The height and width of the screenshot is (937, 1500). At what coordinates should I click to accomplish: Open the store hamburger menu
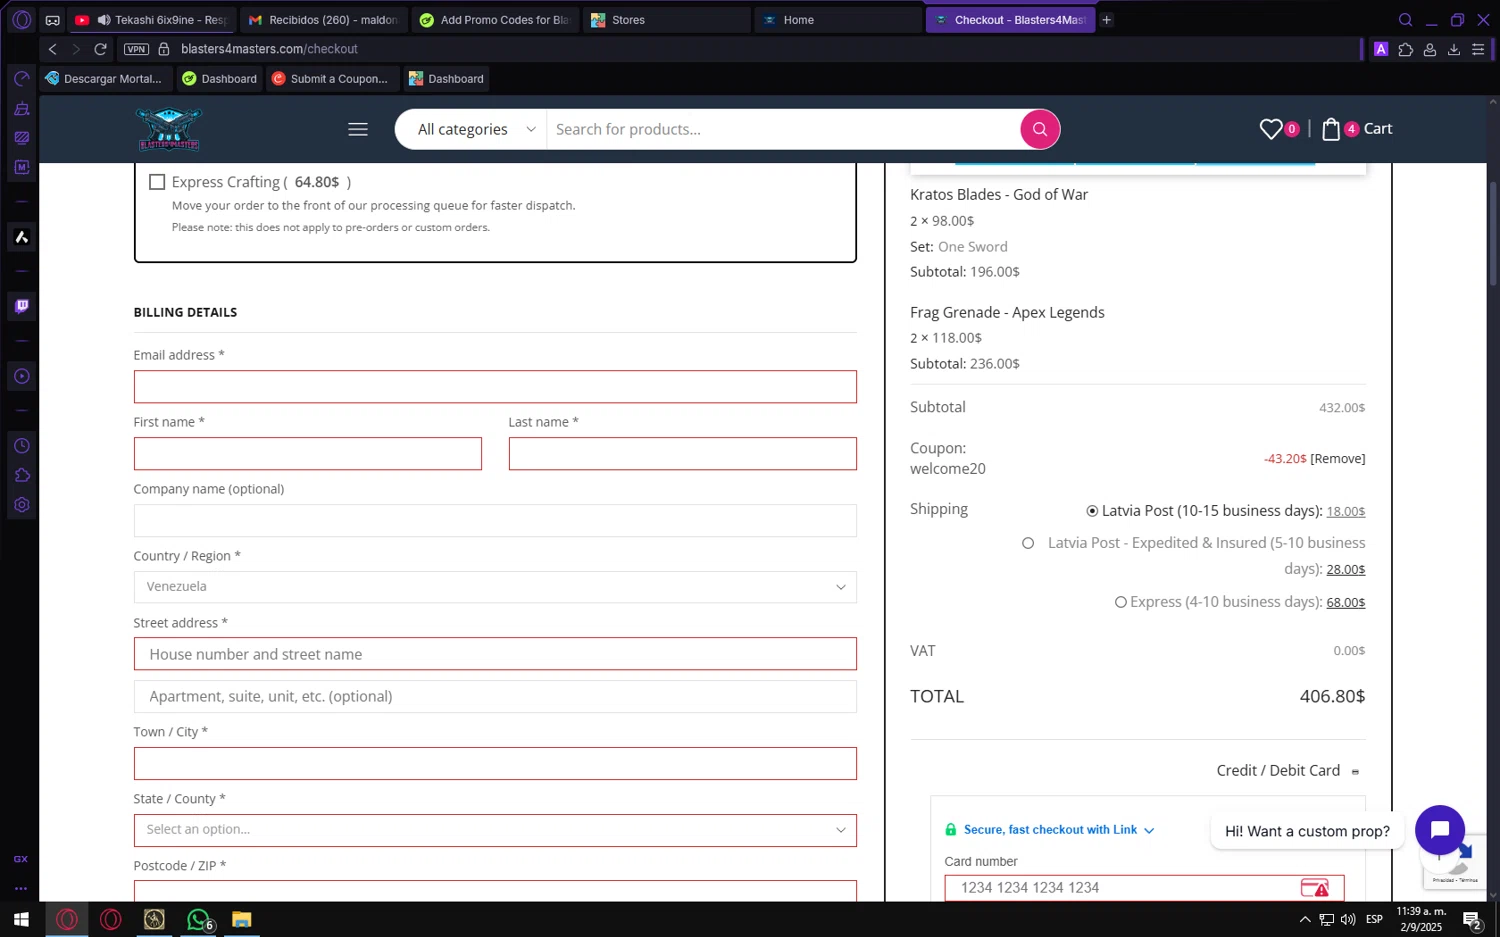pyautogui.click(x=358, y=129)
